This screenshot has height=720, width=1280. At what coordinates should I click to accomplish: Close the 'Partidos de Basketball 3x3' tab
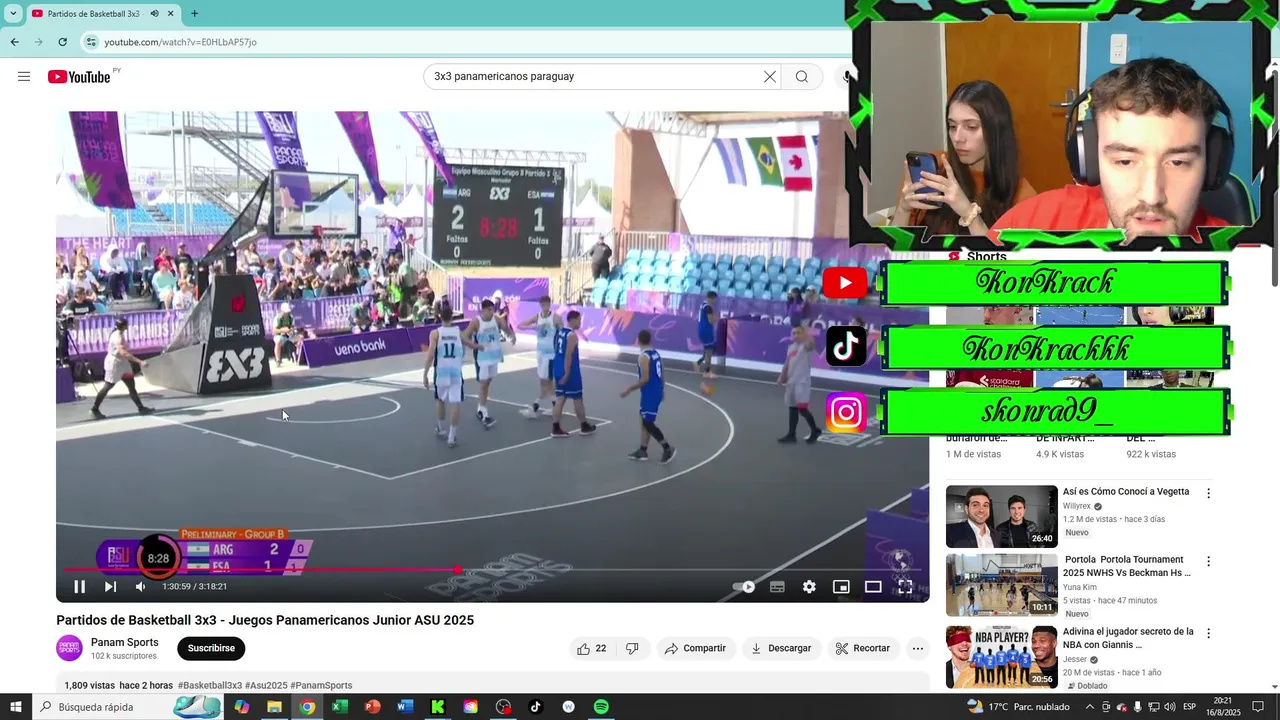[x=170, y=14]
